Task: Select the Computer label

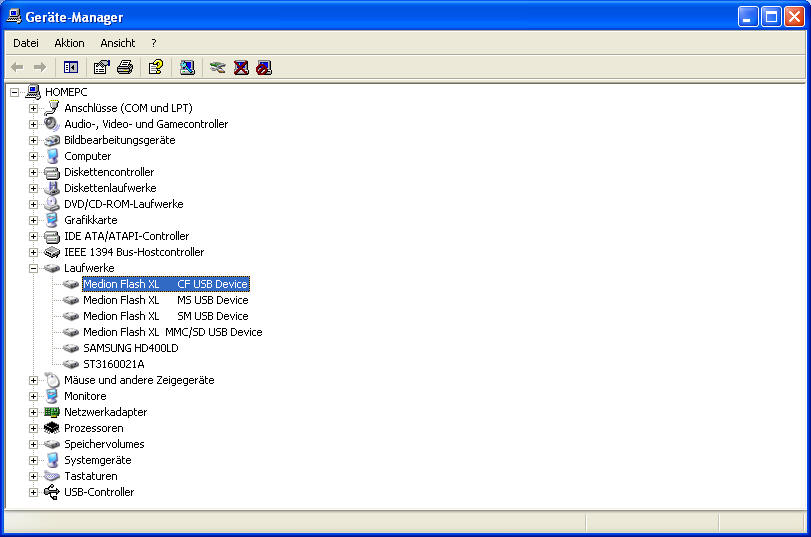Action: pos(87,156)
